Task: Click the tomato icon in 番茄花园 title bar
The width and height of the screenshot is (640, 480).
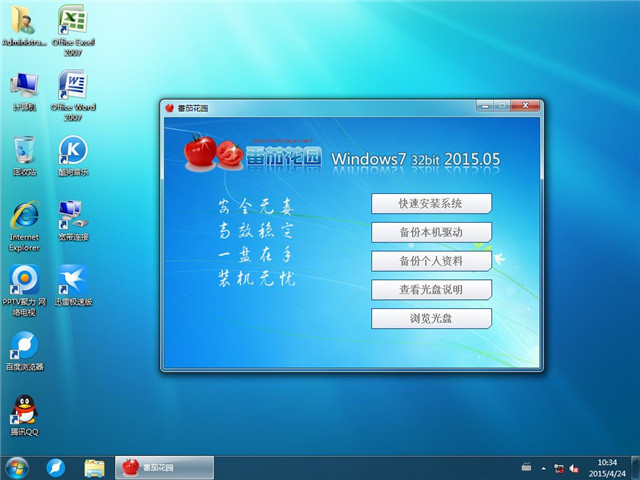Action: point(169,108)
